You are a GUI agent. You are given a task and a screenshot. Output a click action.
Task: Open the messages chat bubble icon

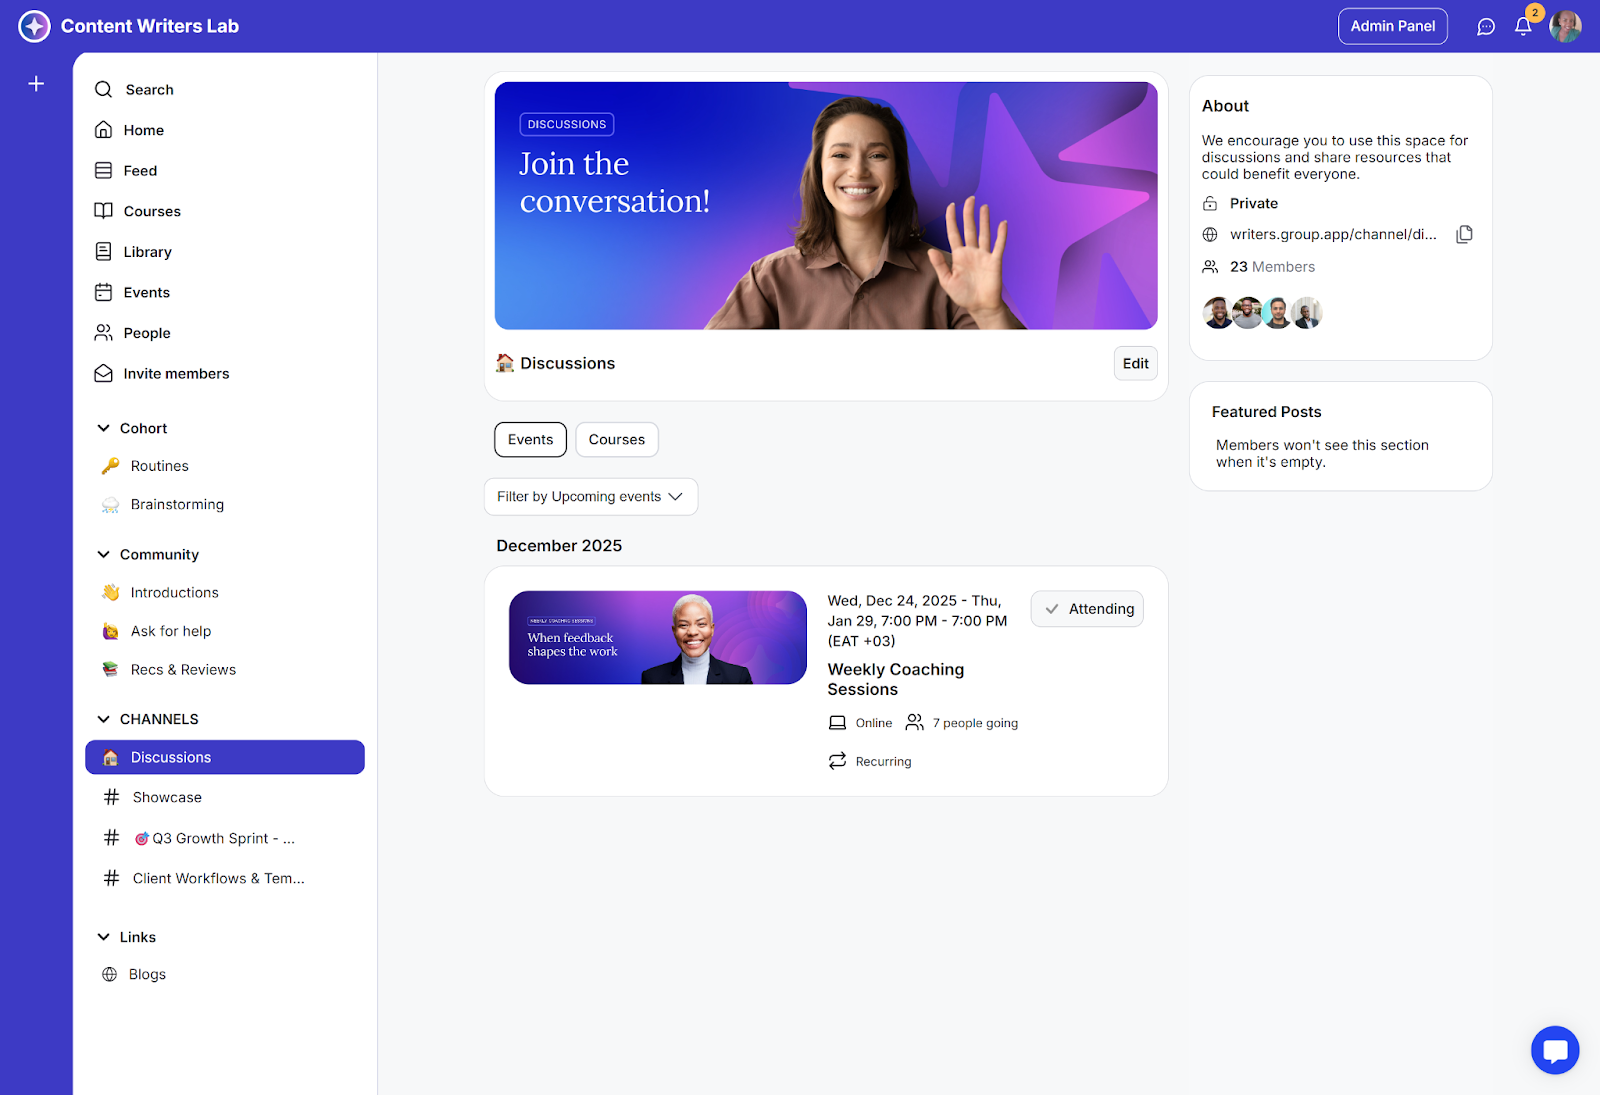[1486, 27]
